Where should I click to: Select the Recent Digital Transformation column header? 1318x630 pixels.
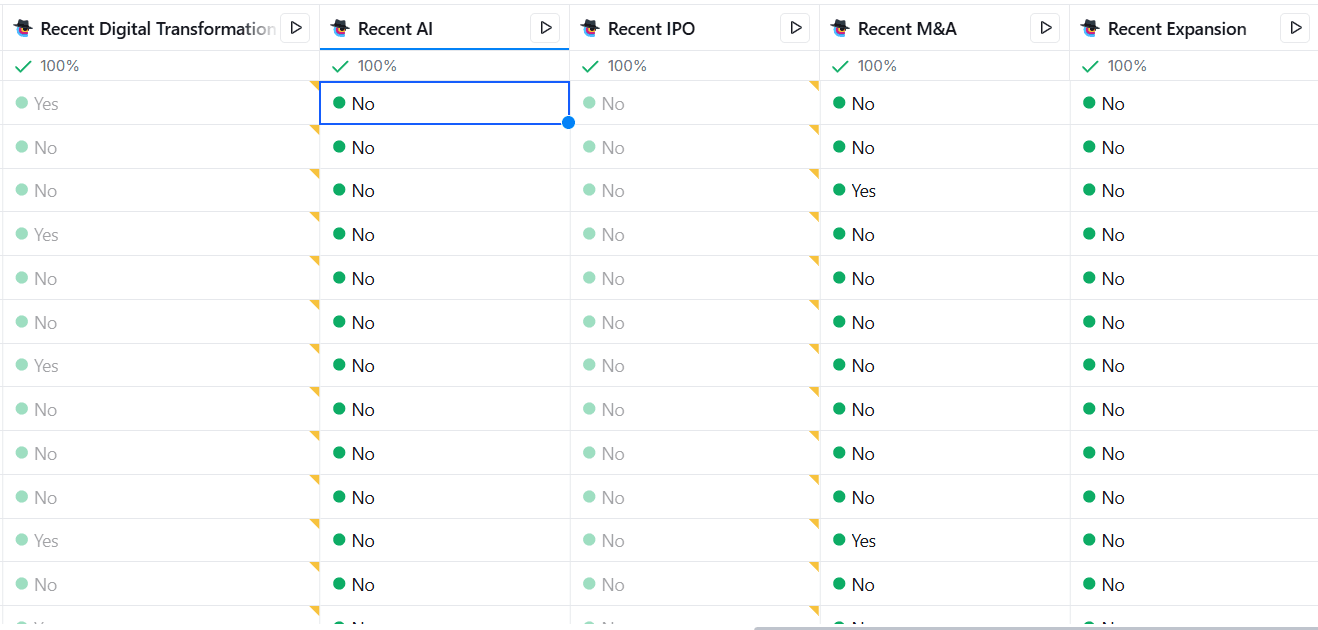tap(158, 29)
